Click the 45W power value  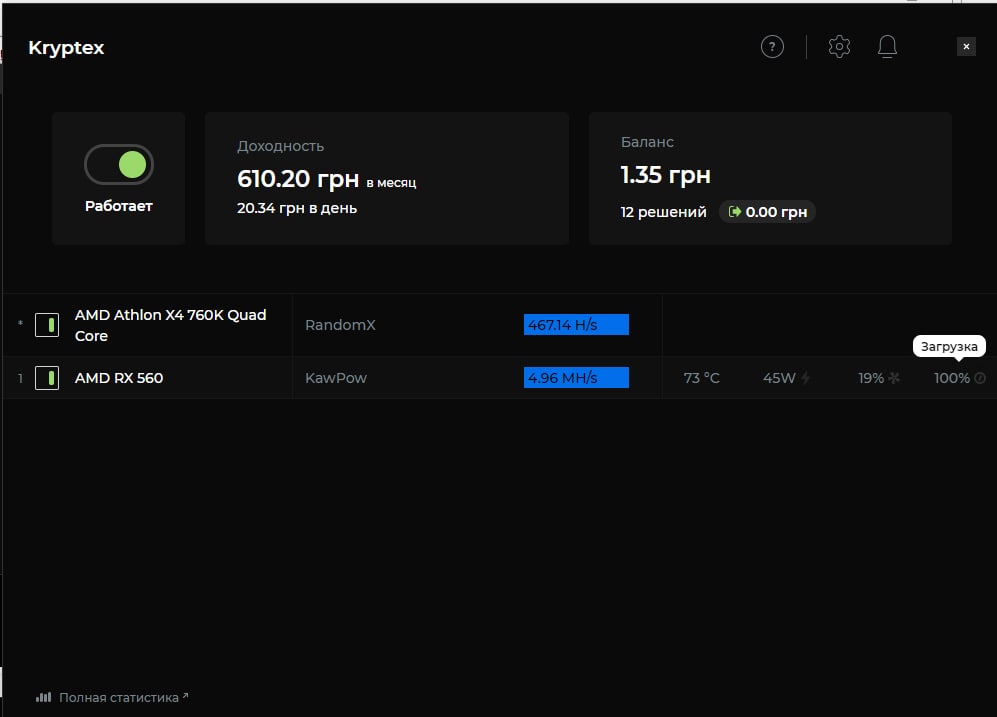coord(779,378)
